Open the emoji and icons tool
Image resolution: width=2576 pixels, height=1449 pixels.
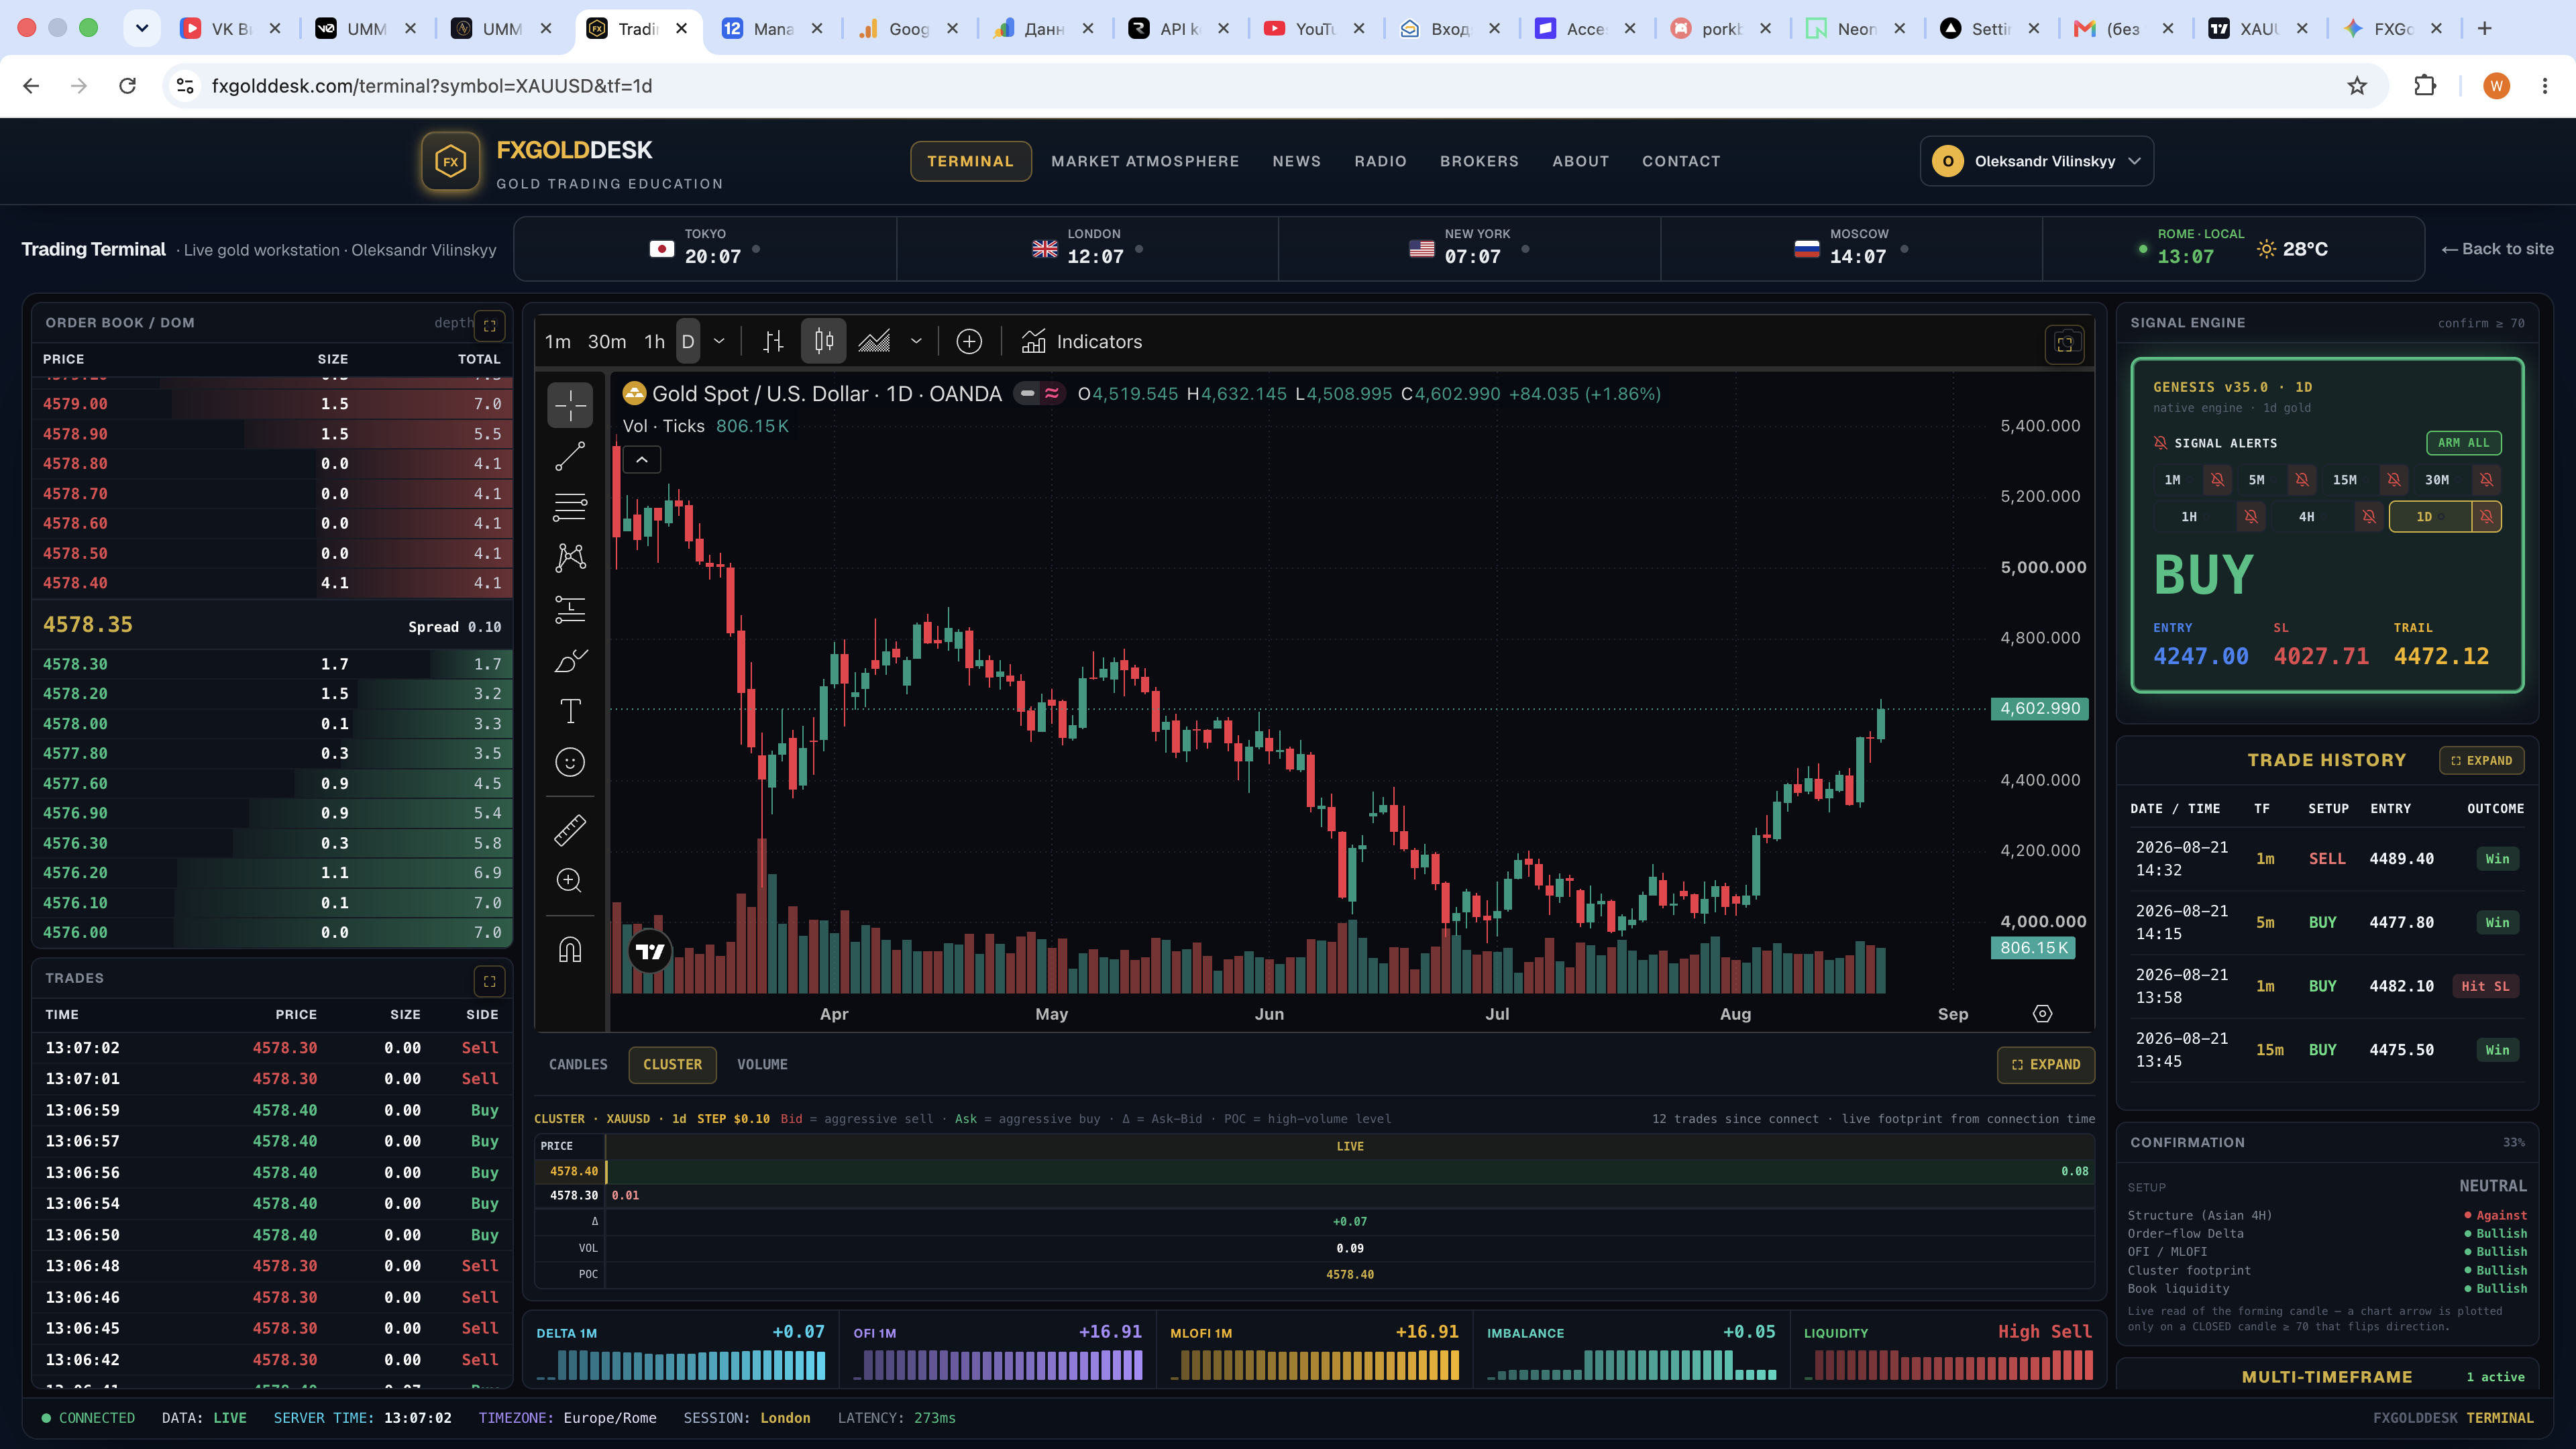(570, 762)
